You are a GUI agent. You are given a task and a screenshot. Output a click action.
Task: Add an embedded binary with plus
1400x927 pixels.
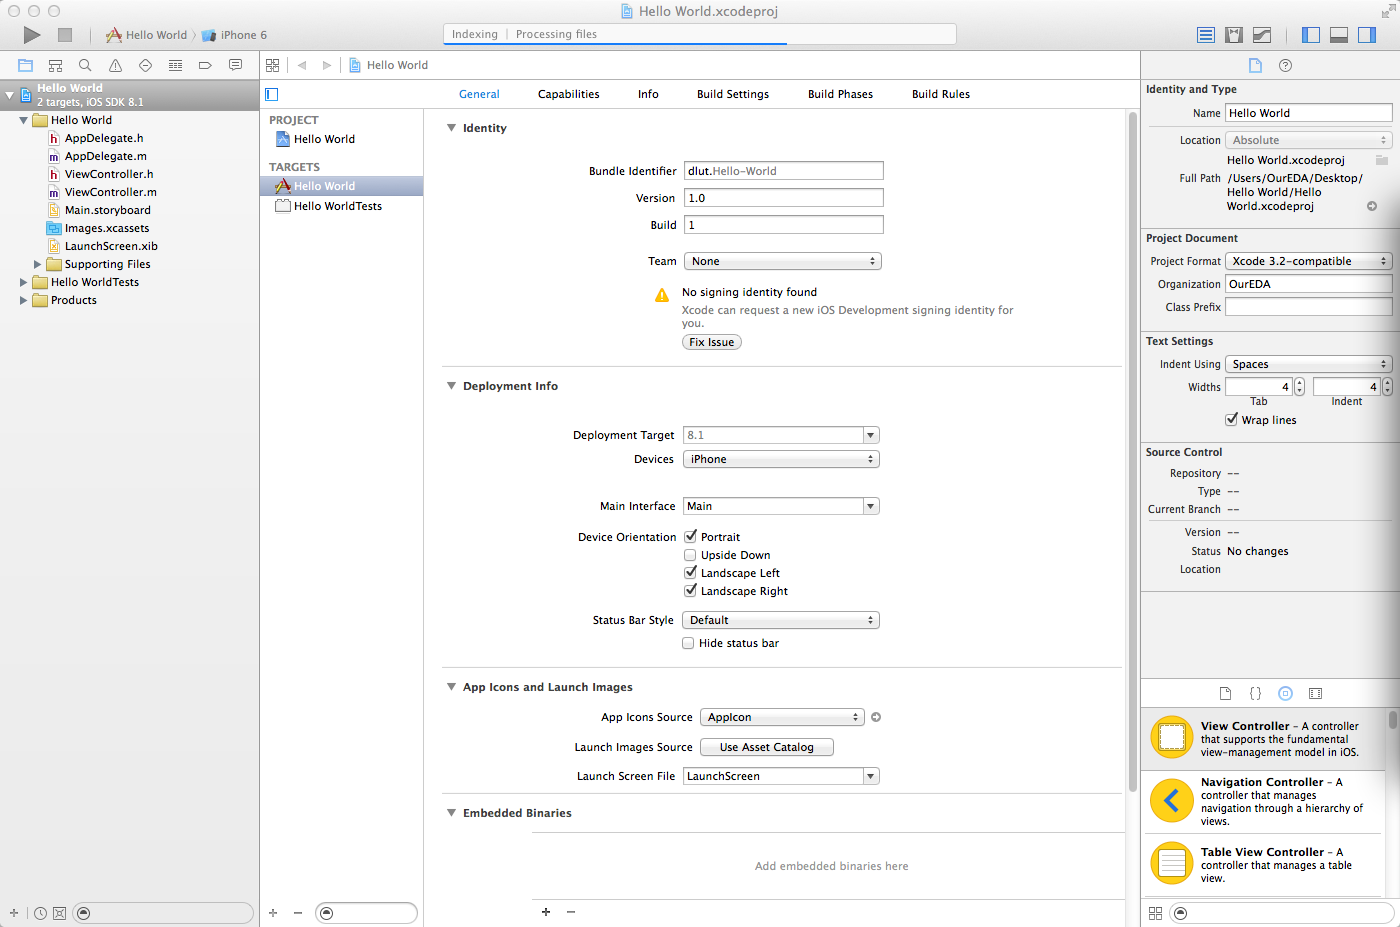(546, 912)
